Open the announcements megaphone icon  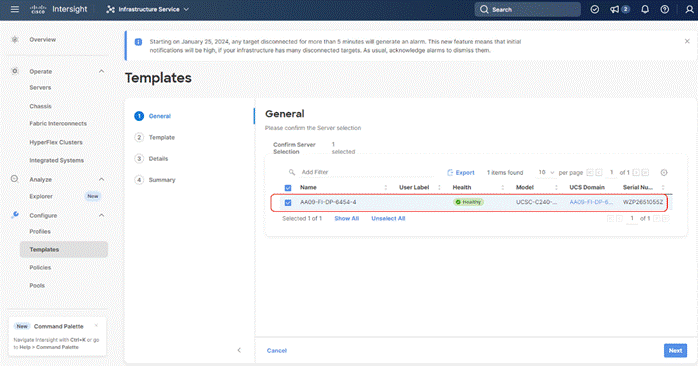[x=615, y=9]
